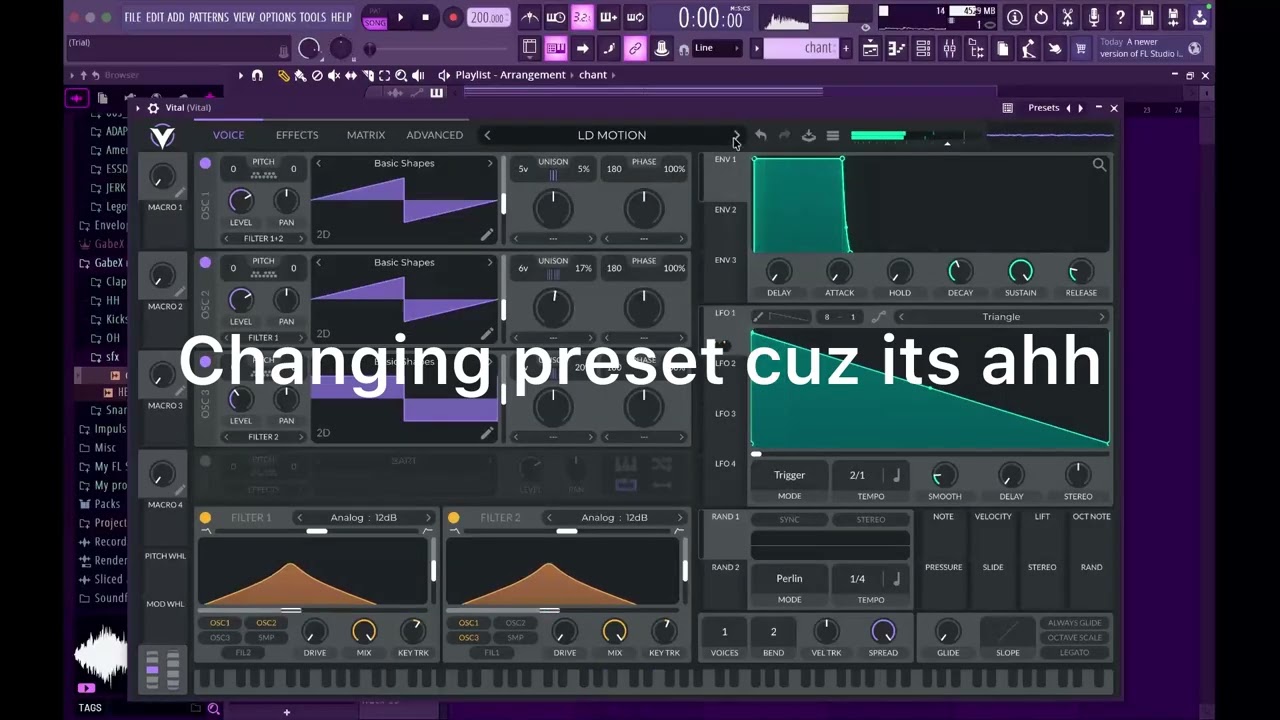Go to next preset arrow beside LD MOTION
The height and width of the screenshot is (720, 1280).
click(736, 135)
